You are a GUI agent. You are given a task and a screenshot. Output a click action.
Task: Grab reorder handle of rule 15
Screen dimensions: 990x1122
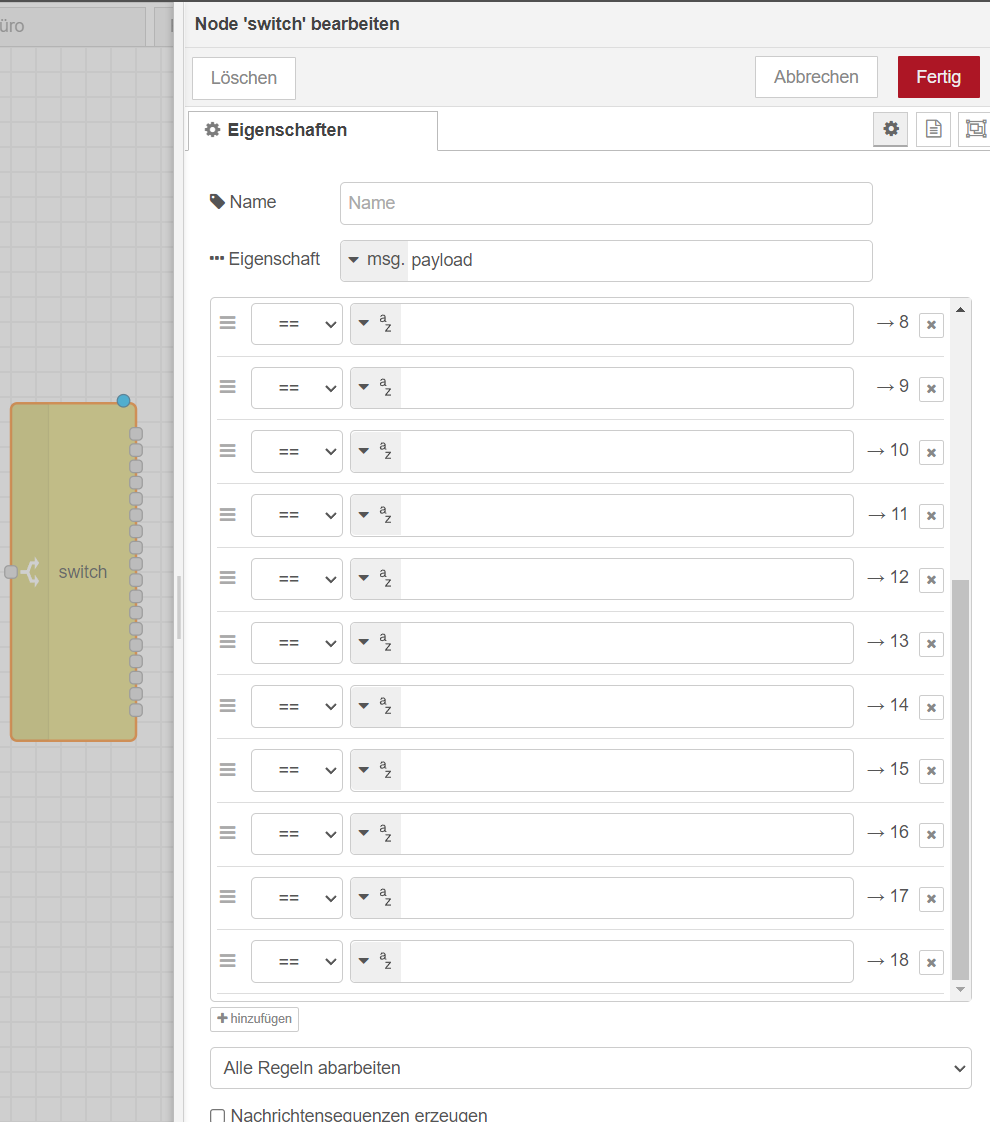[x=227, y=769]
